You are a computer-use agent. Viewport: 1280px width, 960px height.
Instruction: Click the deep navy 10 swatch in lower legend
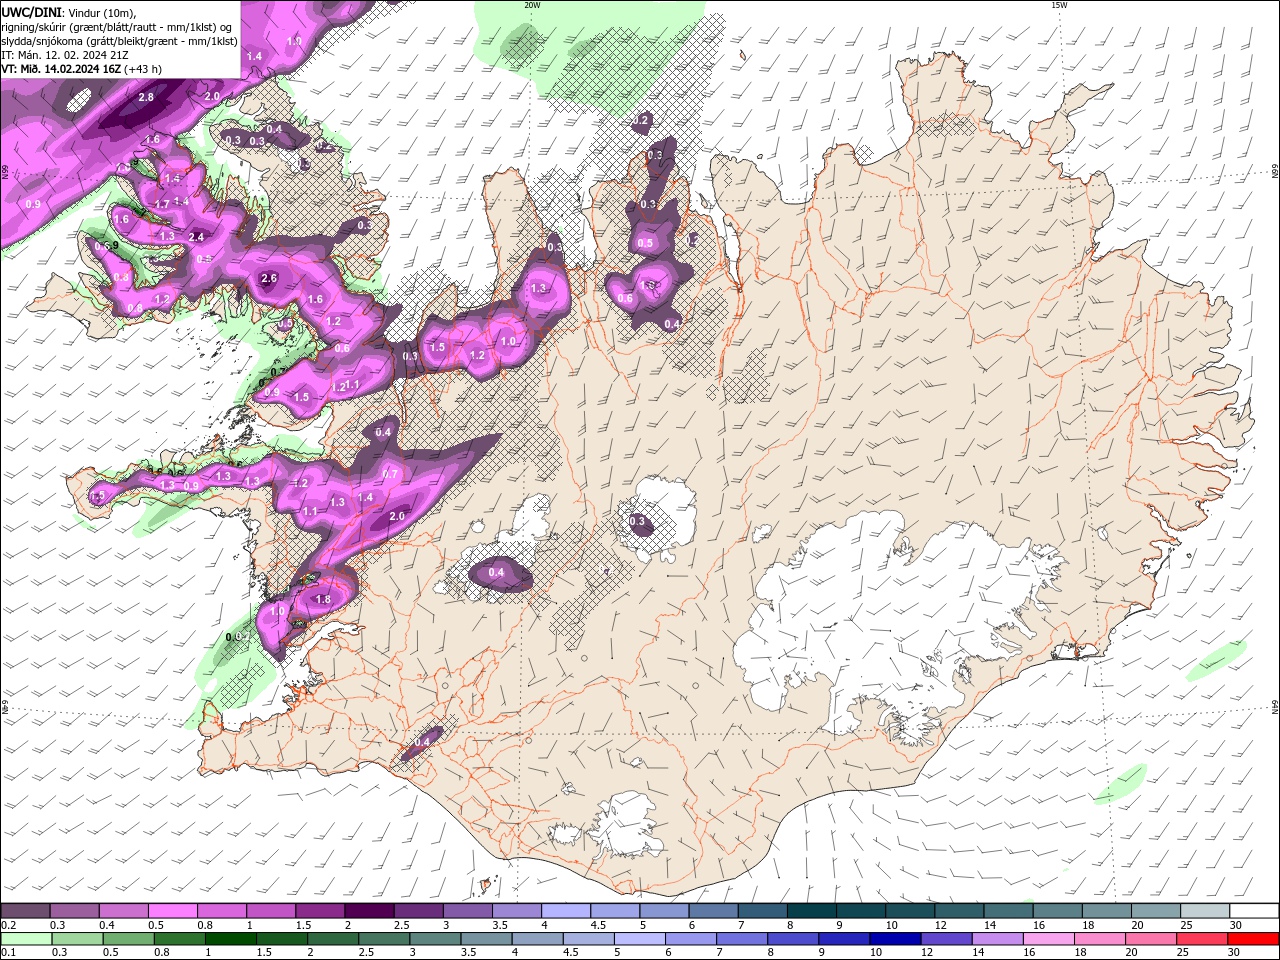point(895,939)
